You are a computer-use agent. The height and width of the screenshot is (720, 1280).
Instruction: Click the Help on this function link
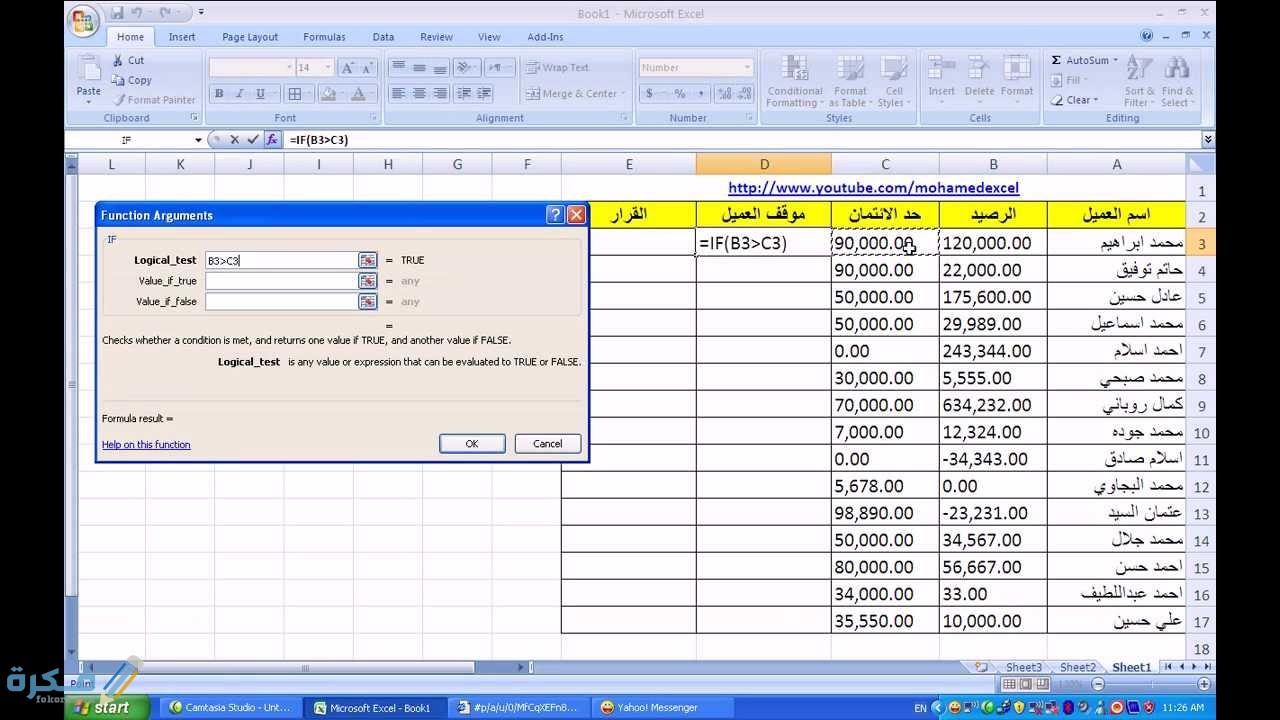coord(145,444)
